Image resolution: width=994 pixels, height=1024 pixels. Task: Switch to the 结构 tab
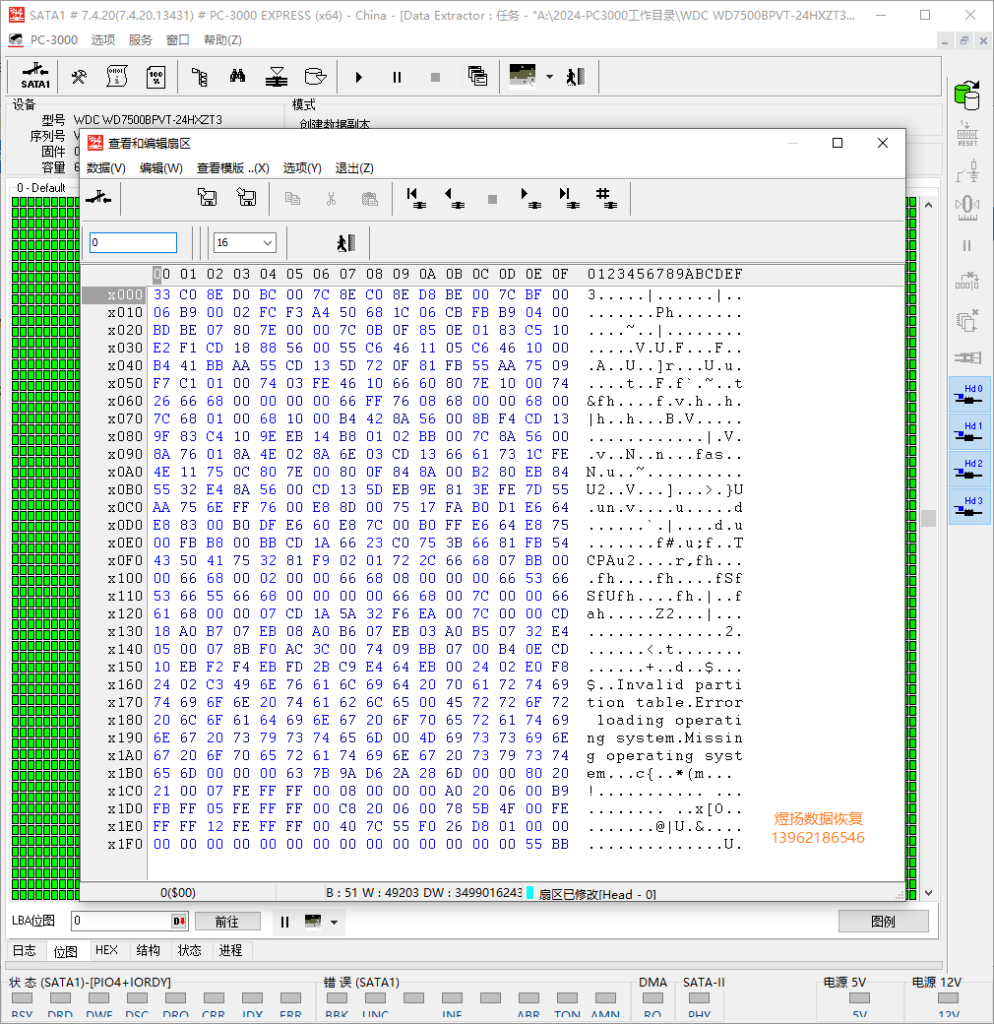[148, 950]
